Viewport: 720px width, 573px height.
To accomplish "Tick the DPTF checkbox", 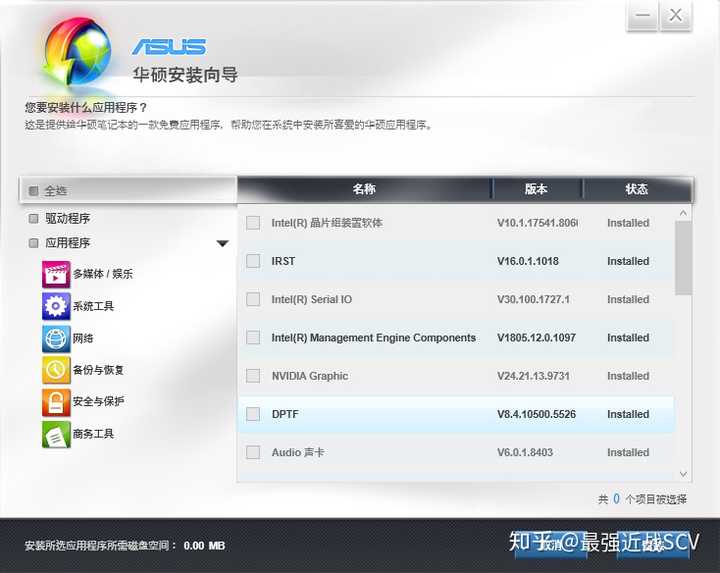I will (x=253, y=414).
